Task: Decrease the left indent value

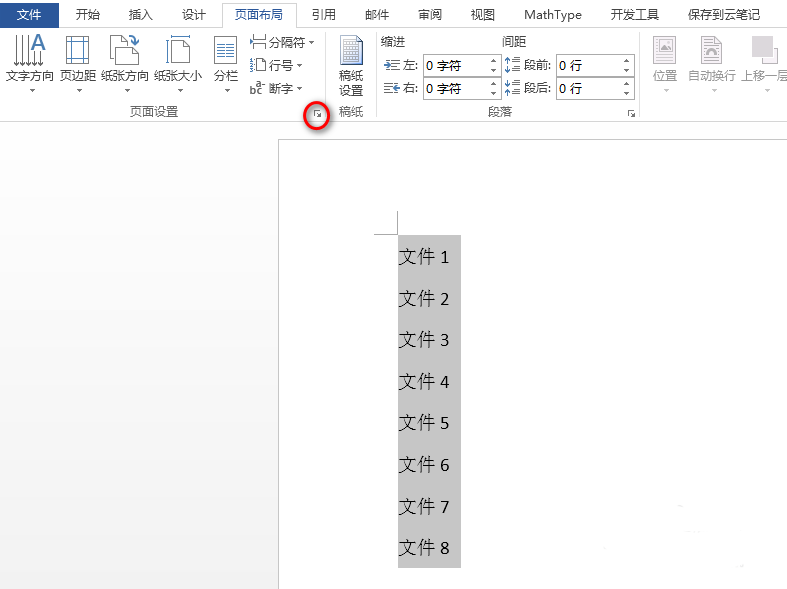Action: pyautogui.click(x=494, y=70)
